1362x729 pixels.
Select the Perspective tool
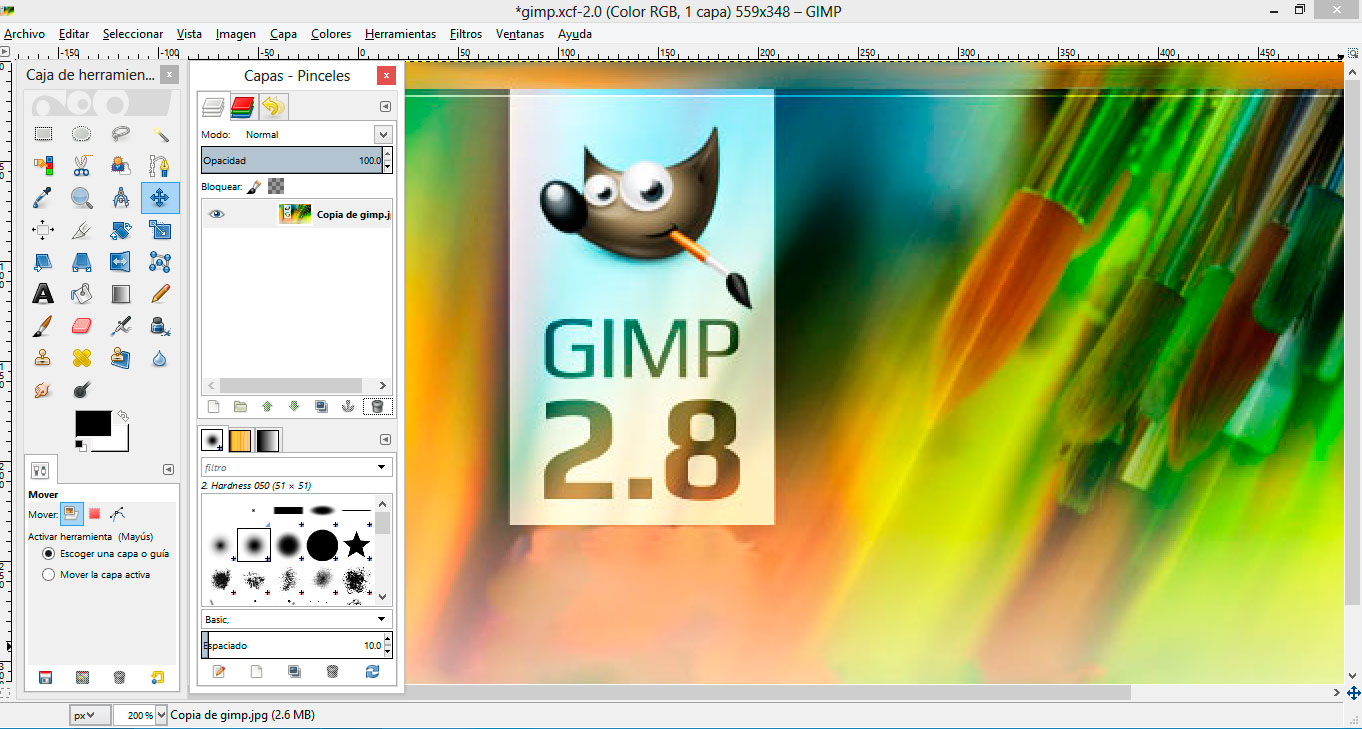pyautogui.click(x=82, y=262)
